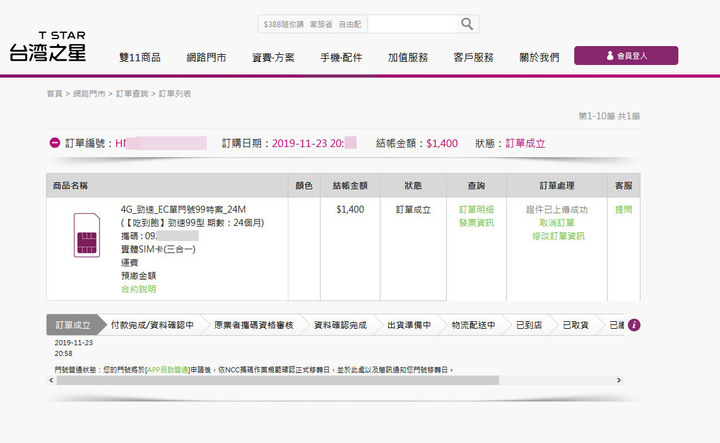Click 自由配 search suggestion
Viewport: 720px width, 443px height.
coord(349,24)
